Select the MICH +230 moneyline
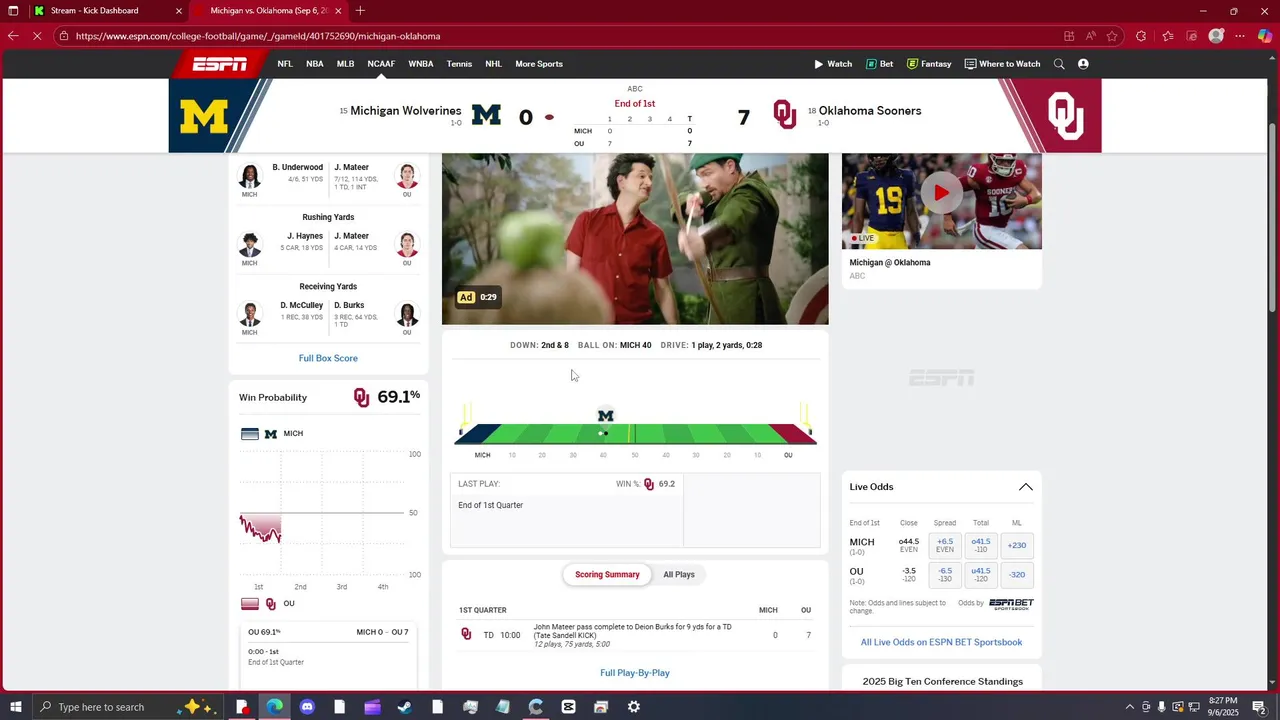 click(x=1017, y=545)
